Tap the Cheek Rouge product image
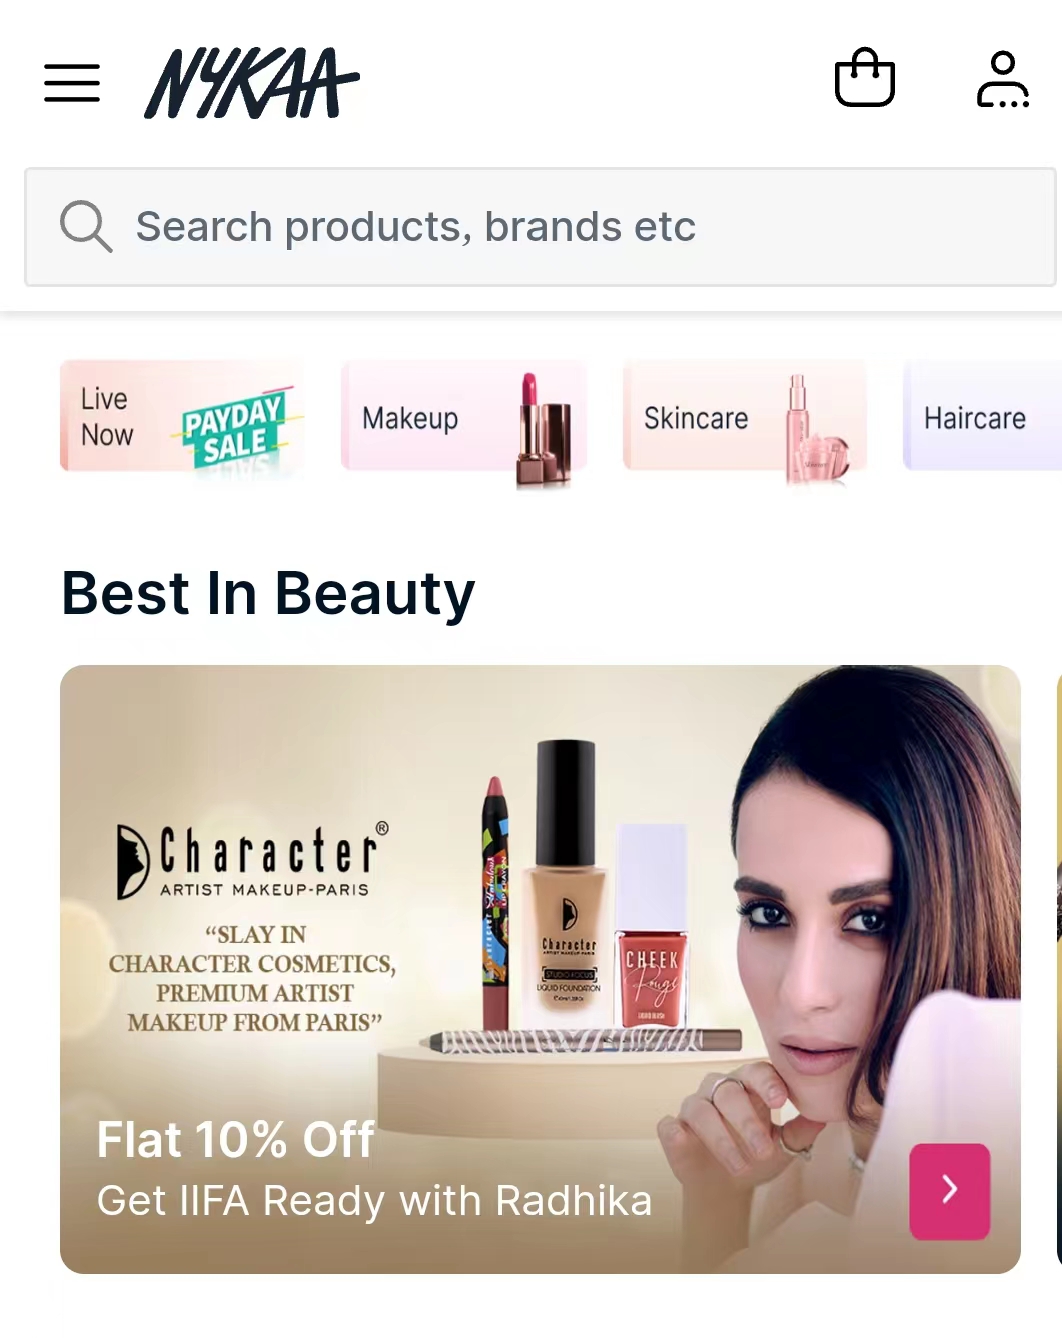Viewport: 1062px width, 1338px height. pos(652,925)
